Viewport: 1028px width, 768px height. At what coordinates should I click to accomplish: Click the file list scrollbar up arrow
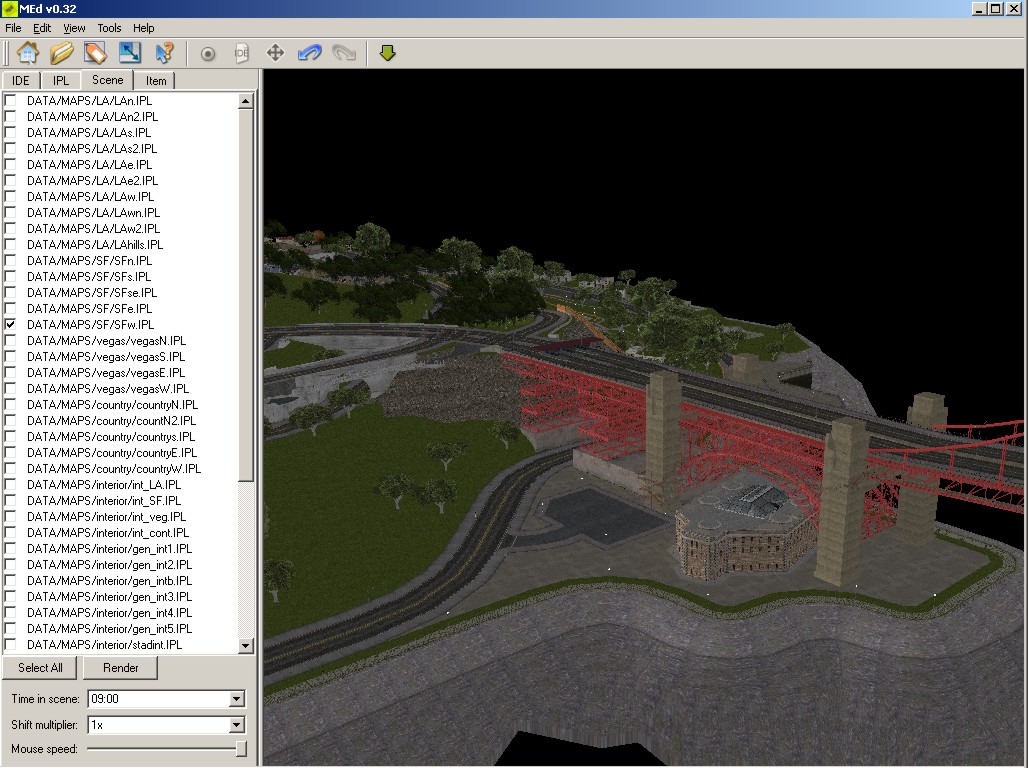pyautogui.click(x=245, y=101)
